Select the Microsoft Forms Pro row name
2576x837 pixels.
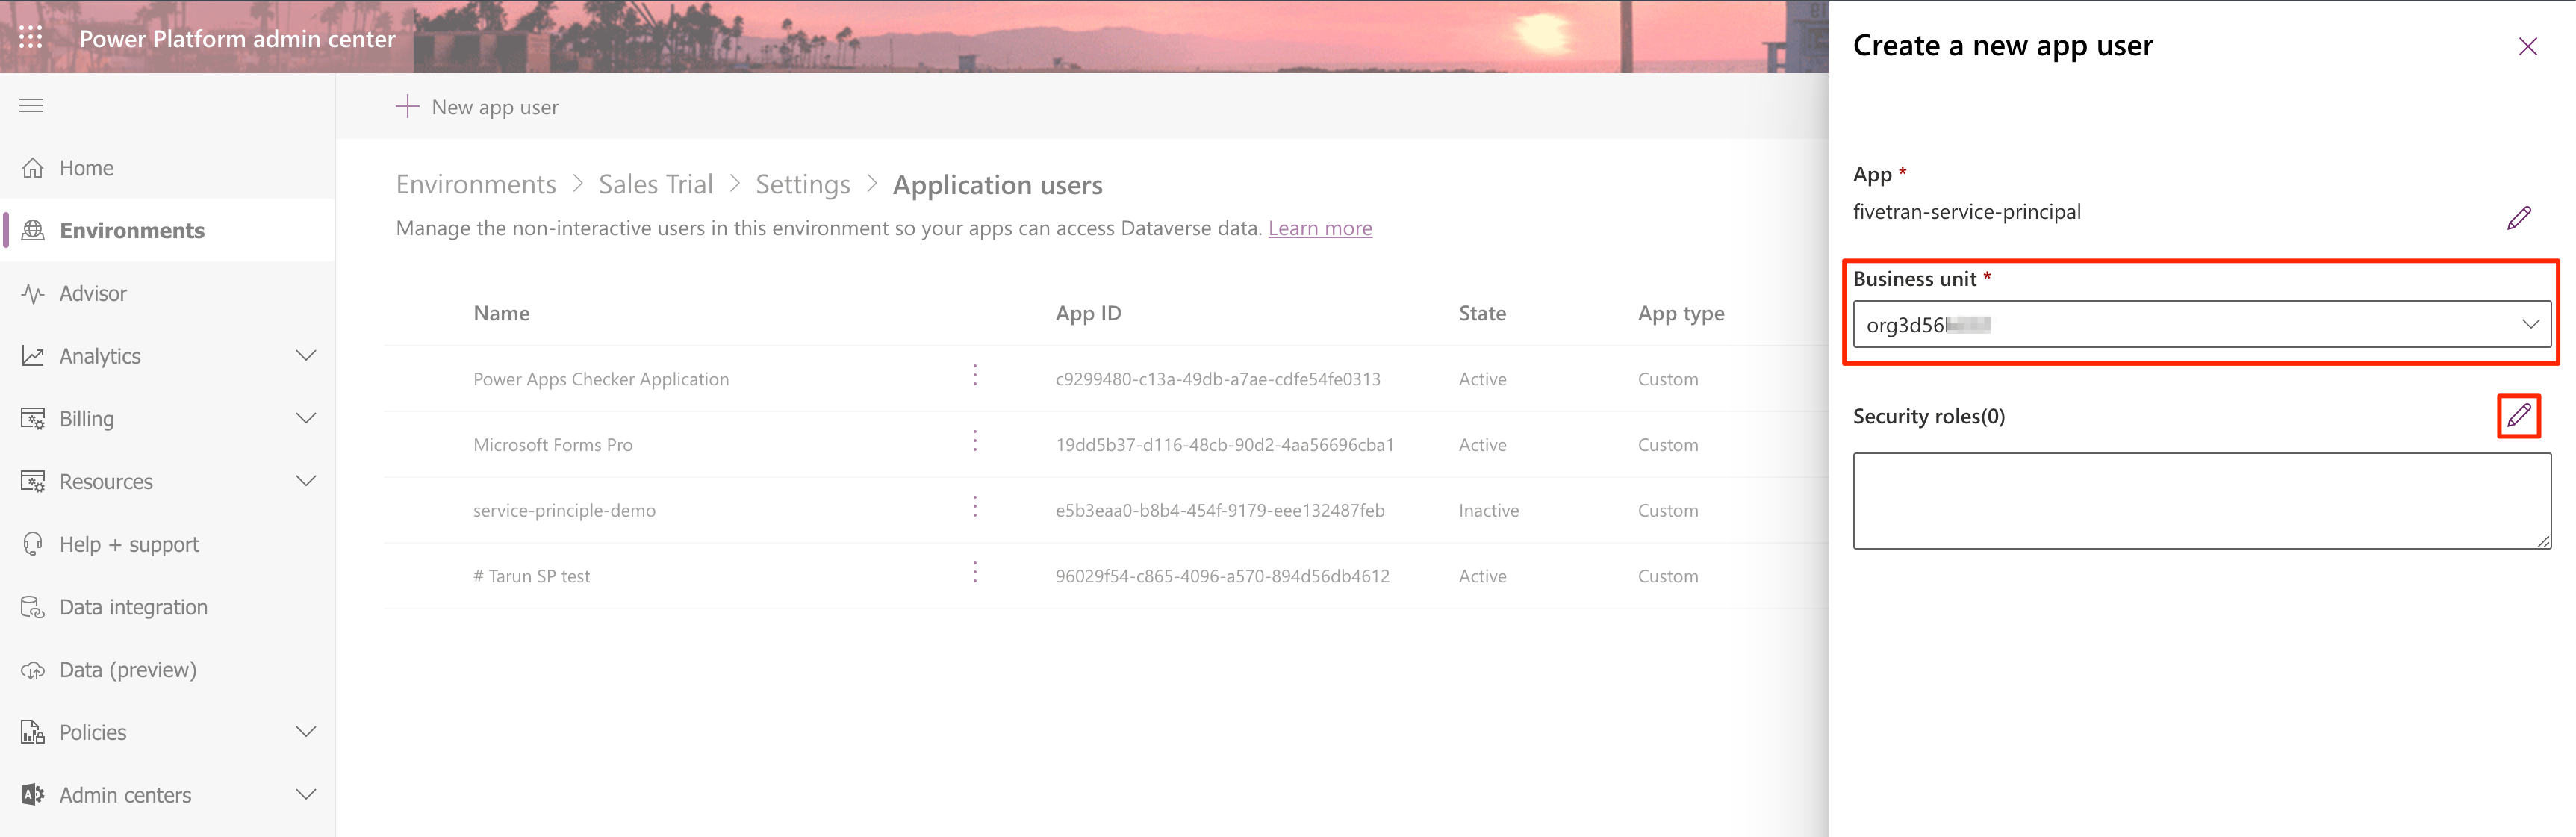coord(552,445)
